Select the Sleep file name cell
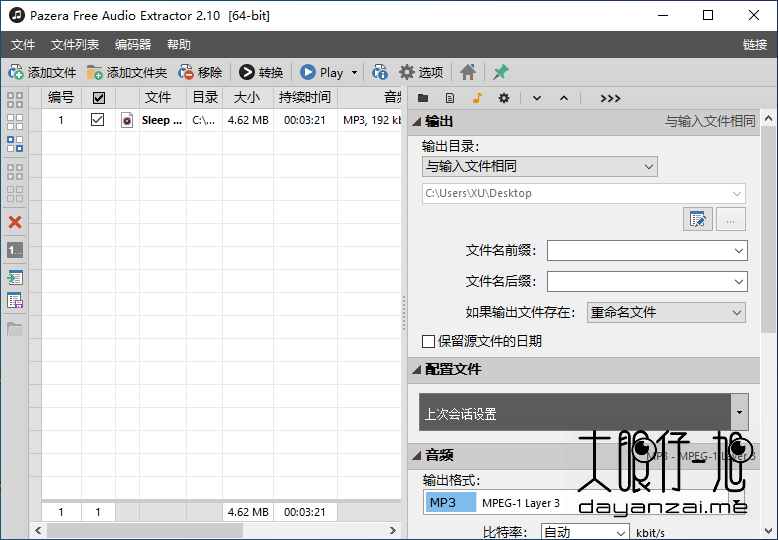Screen dimensions: 778x540 pos(162,120)
